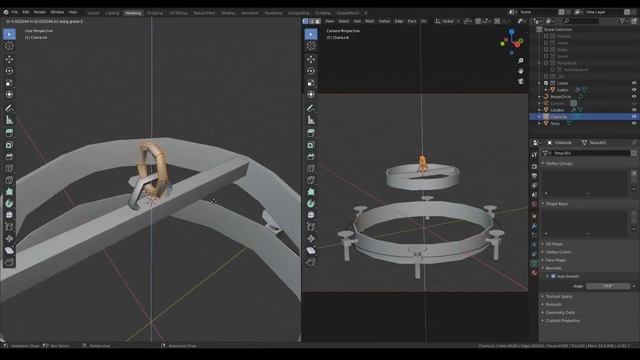Open the Face menu in Camera viewport header

pos(412,21)
